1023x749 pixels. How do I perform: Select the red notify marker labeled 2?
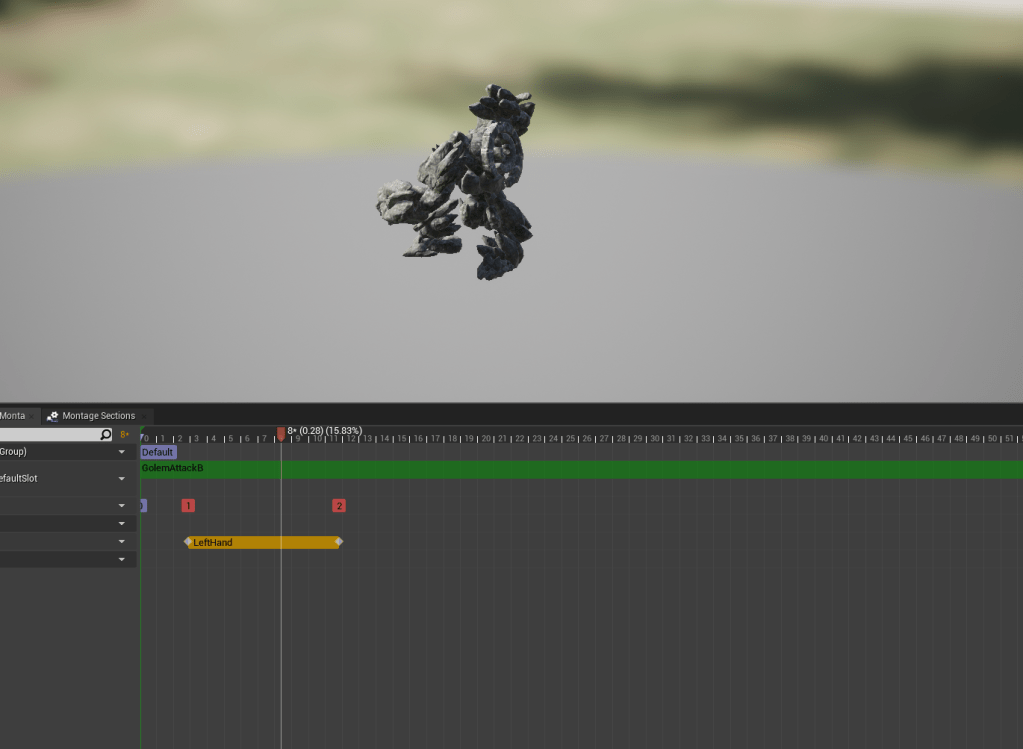[339, 506]
